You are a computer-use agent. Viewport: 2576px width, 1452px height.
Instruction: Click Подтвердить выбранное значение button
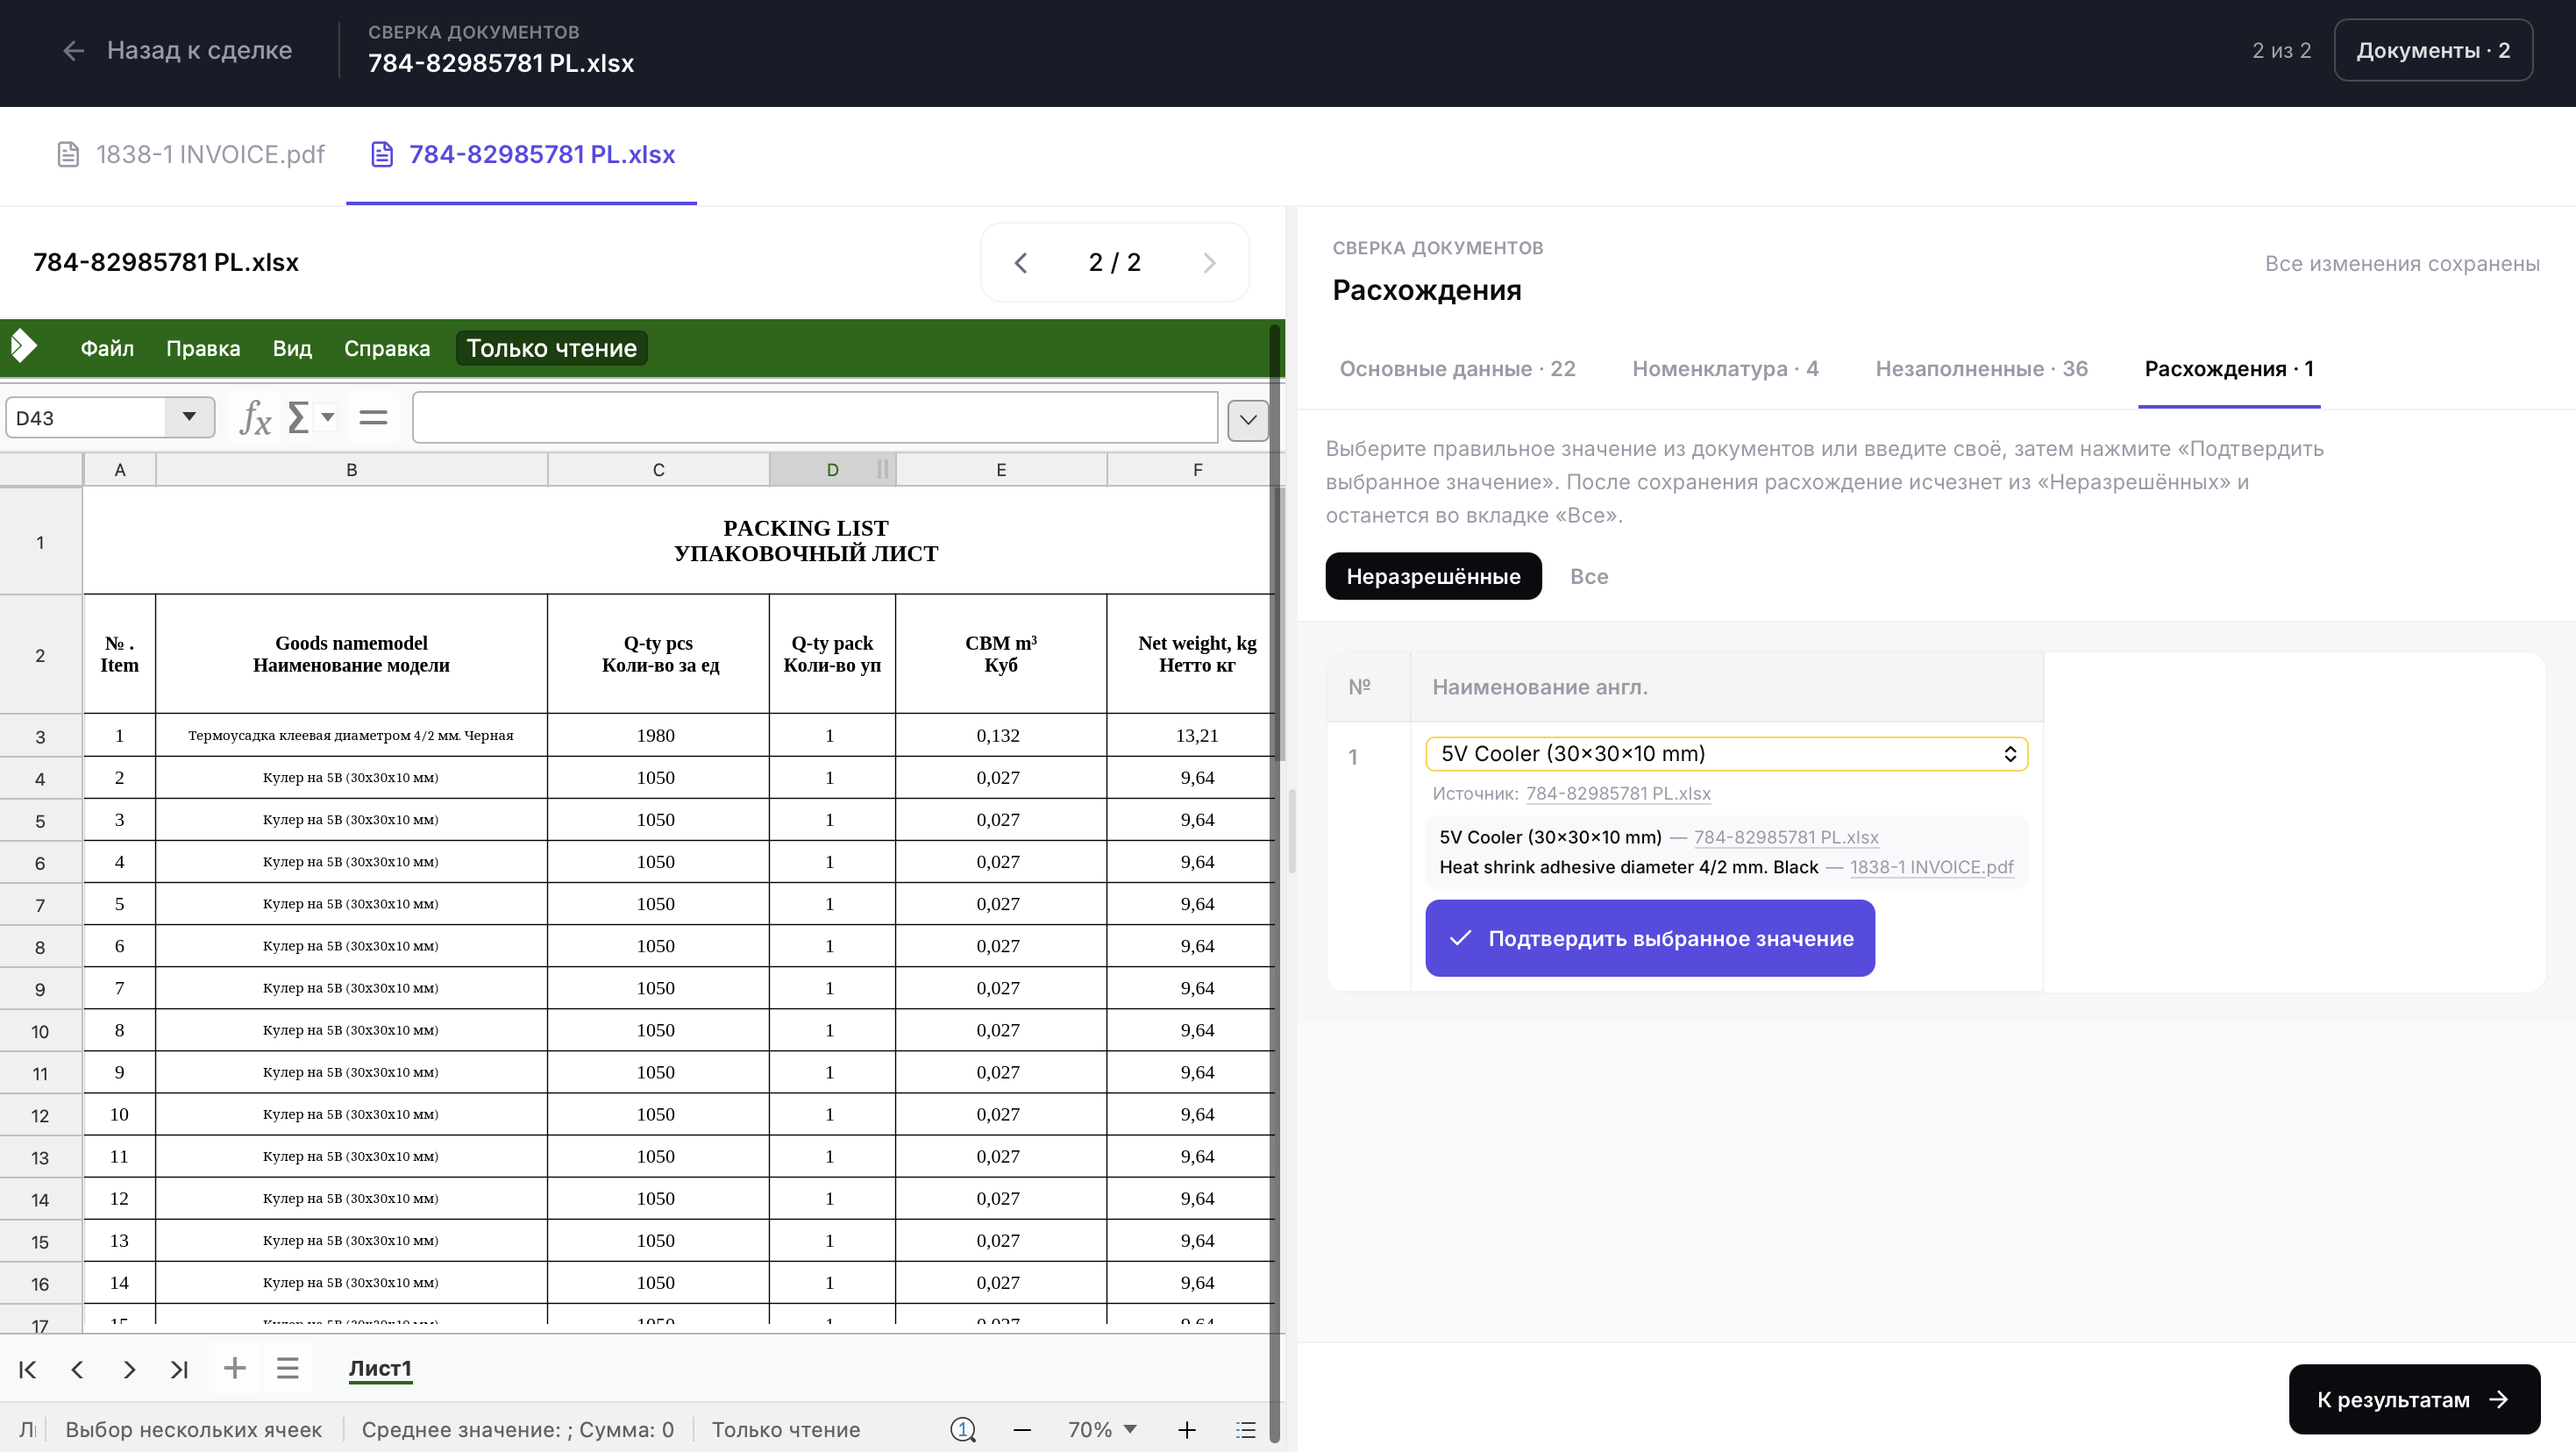point(1650,938)
